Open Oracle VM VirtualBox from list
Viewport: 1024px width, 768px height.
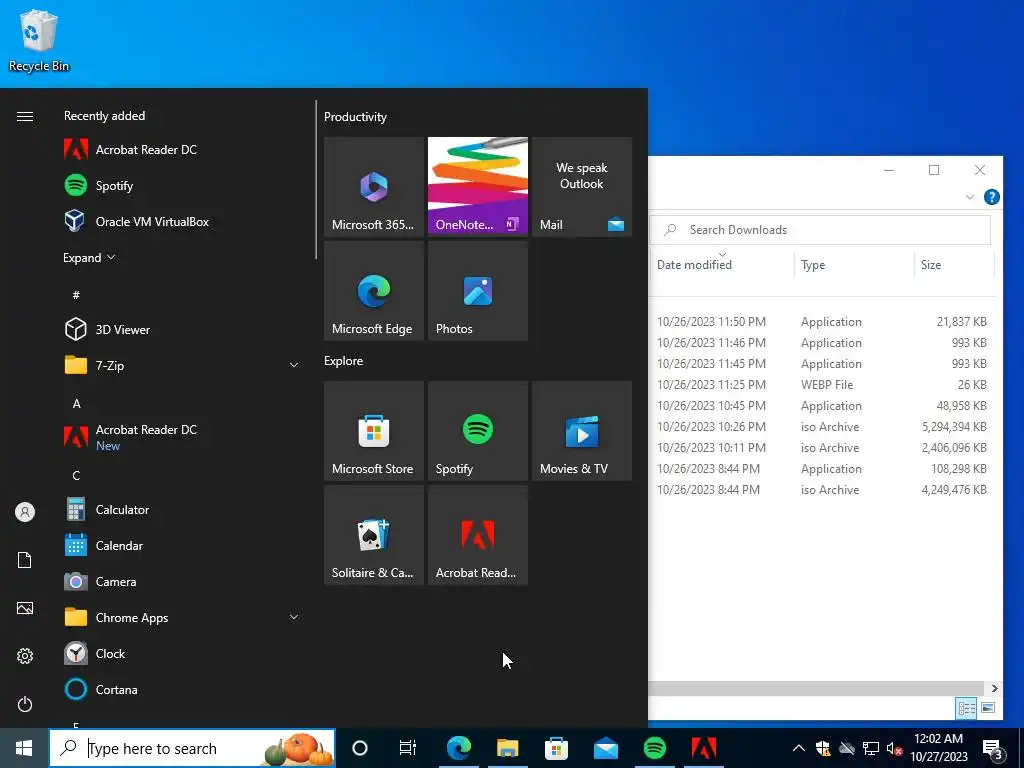pos(180,221)
